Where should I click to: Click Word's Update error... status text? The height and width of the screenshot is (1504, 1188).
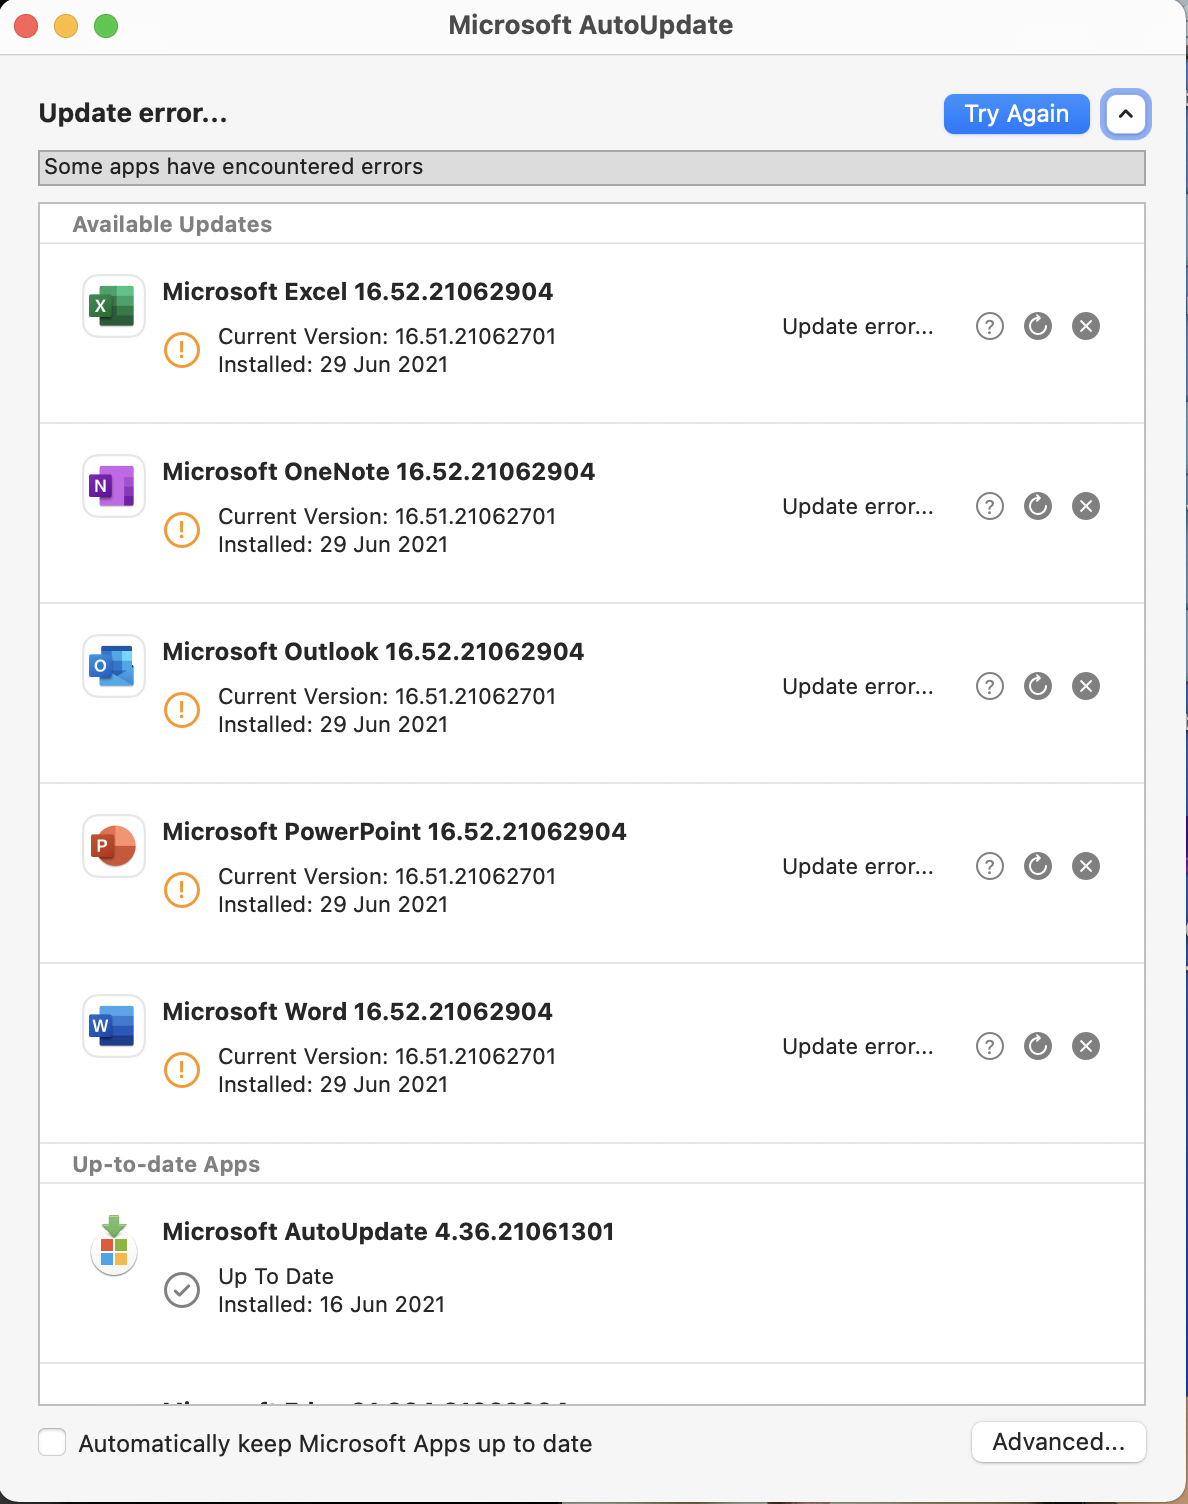[858, 1047]
